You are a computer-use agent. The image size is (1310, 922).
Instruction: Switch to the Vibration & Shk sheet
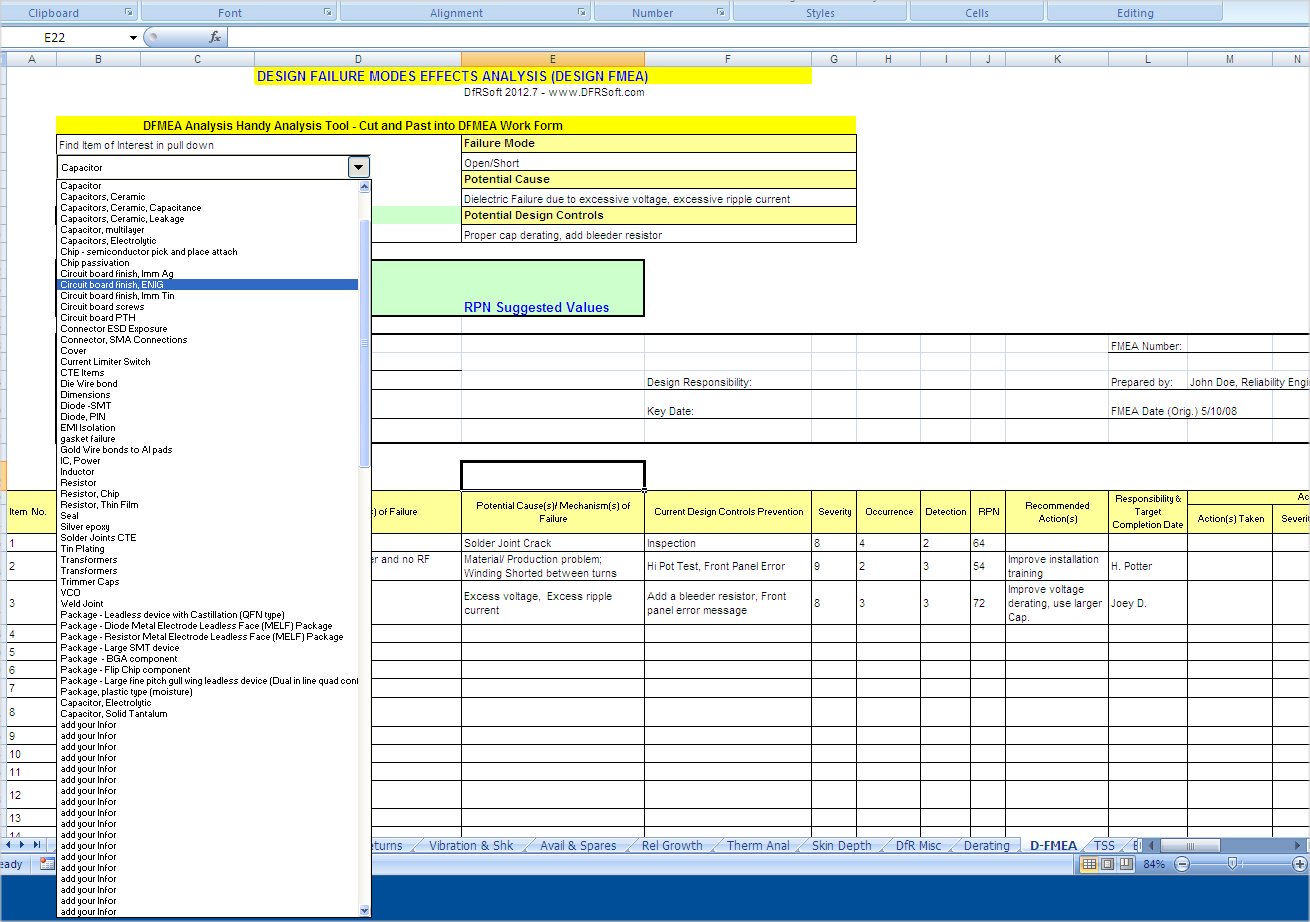click(x=471, y=845)
